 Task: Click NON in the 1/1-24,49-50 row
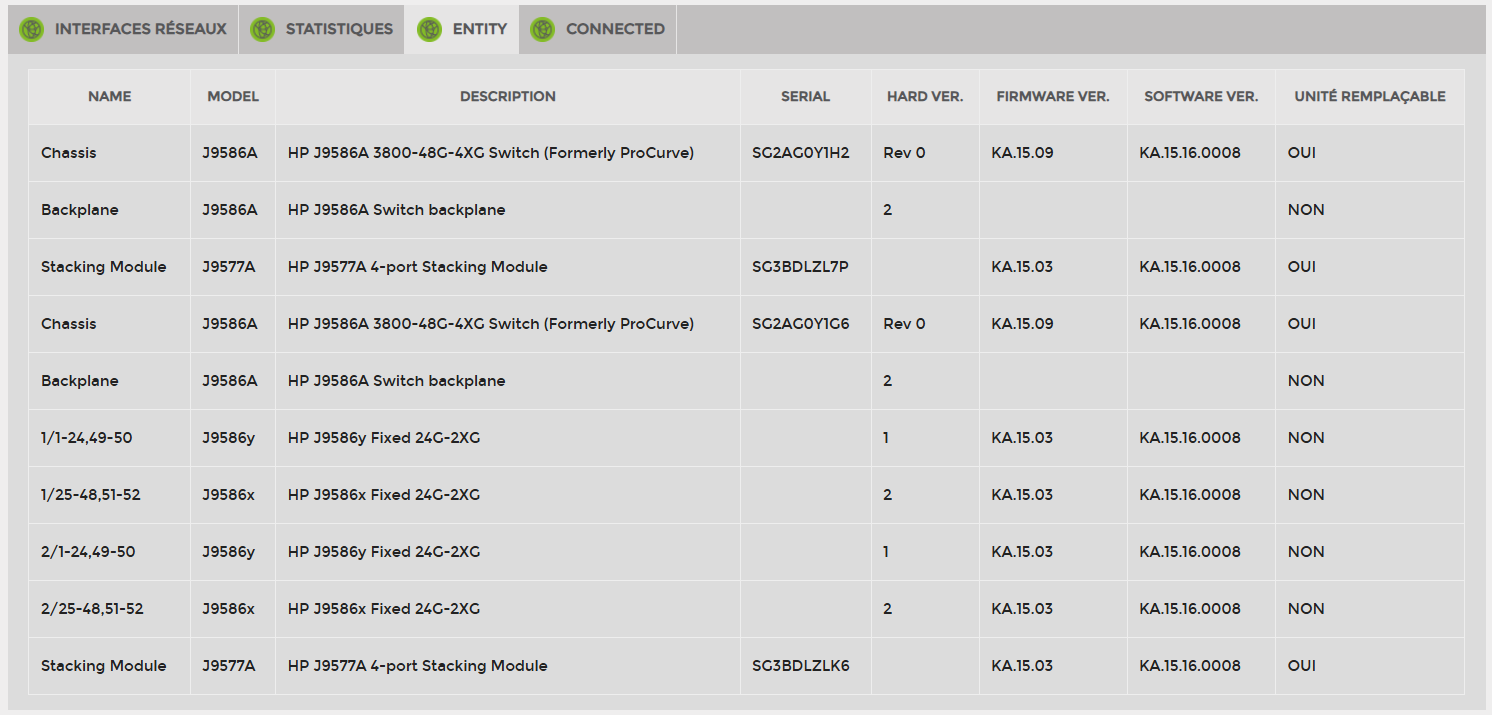[1306, 438]
